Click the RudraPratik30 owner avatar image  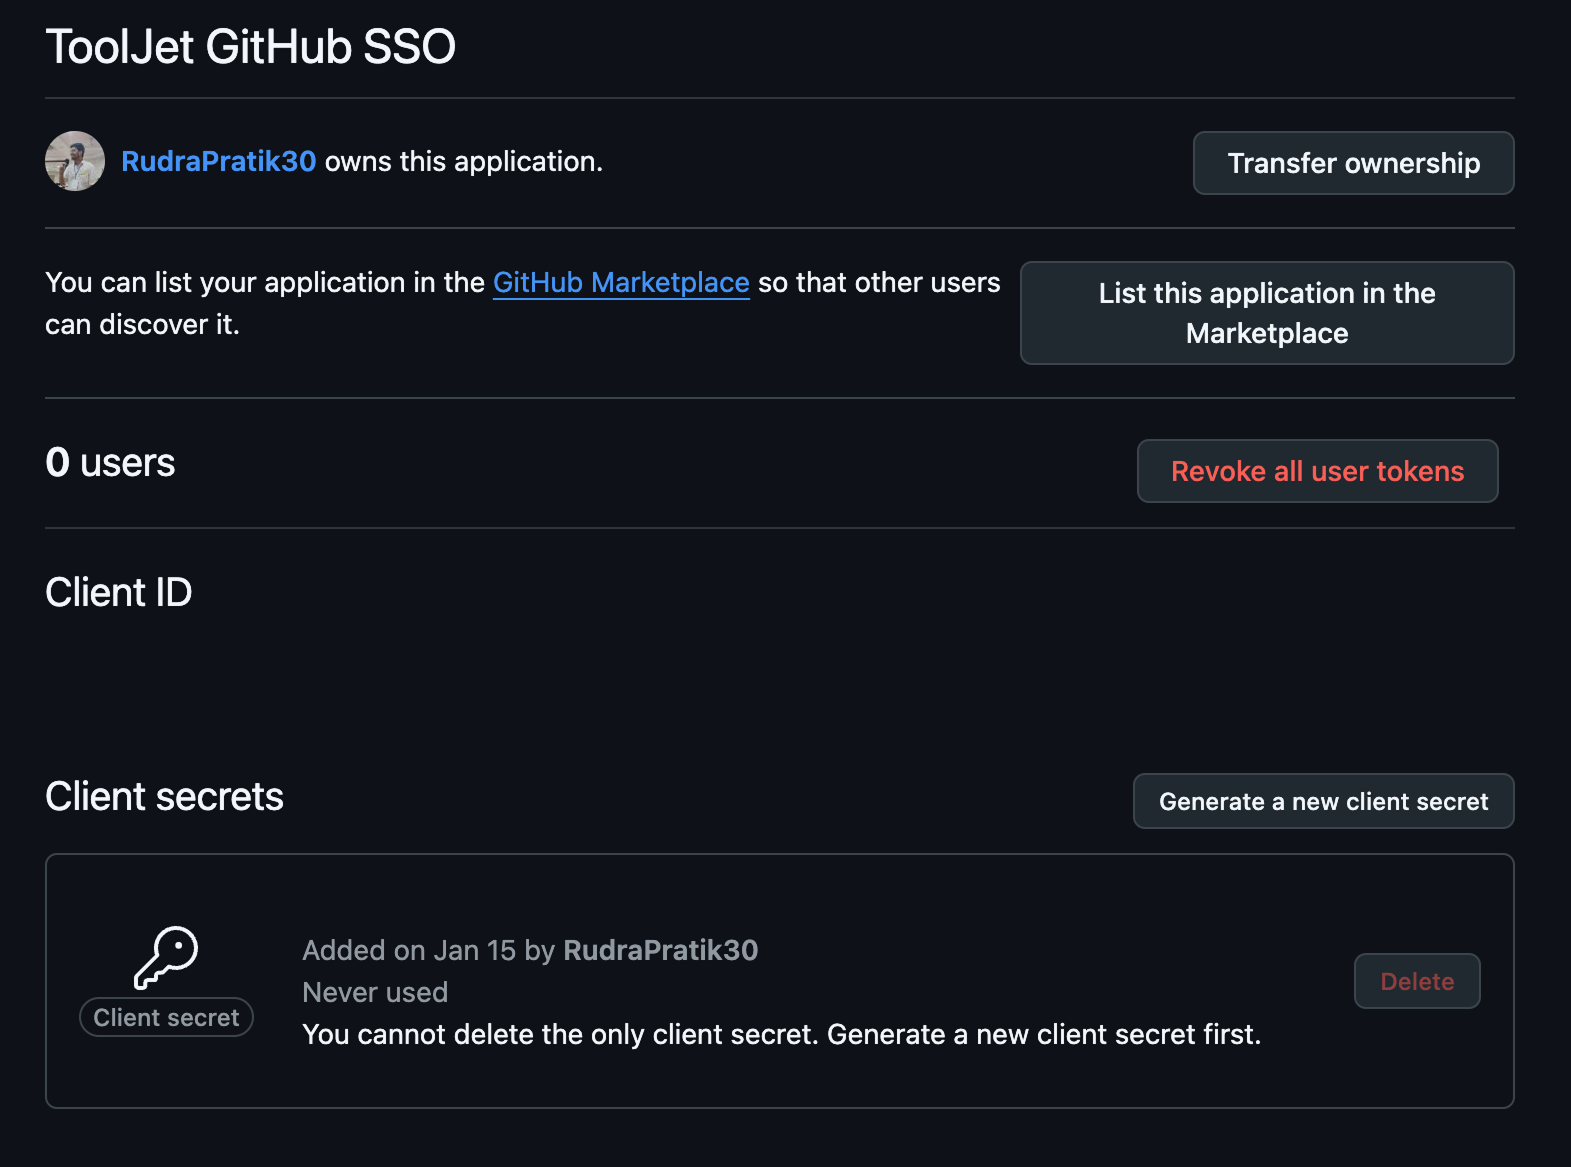75,161
